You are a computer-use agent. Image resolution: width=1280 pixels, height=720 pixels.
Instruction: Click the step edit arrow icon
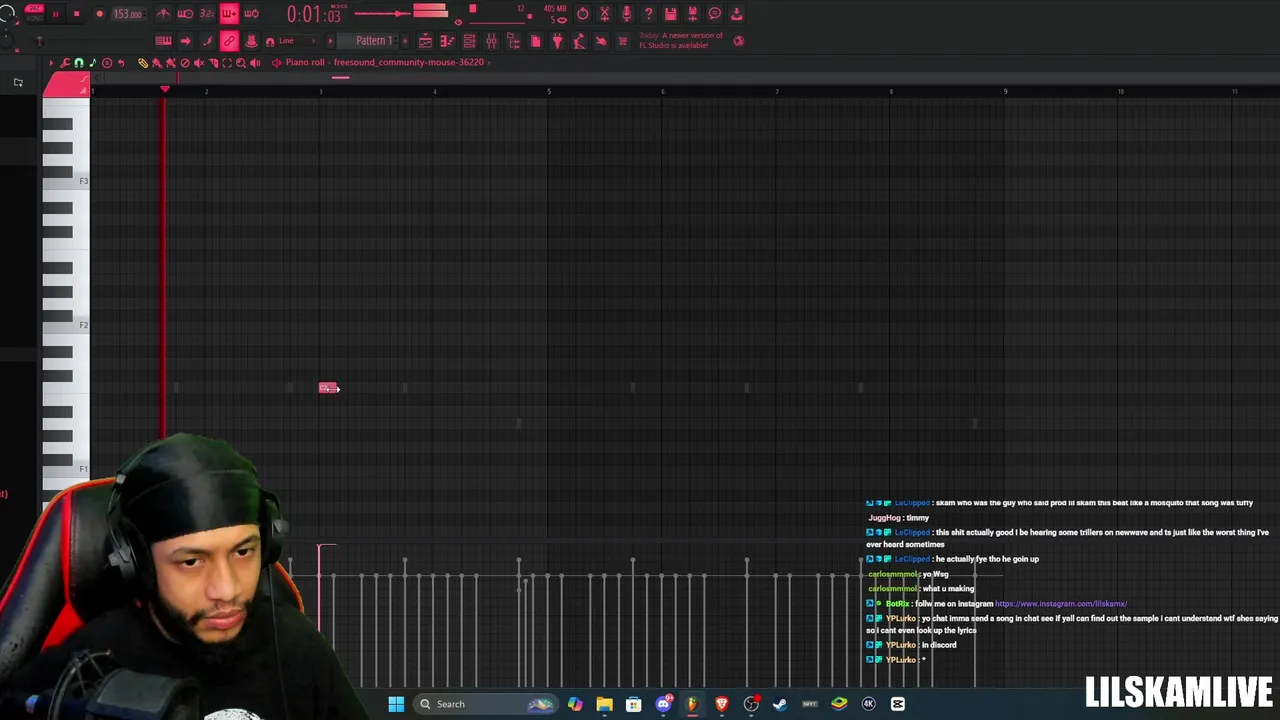pos(185,41)
